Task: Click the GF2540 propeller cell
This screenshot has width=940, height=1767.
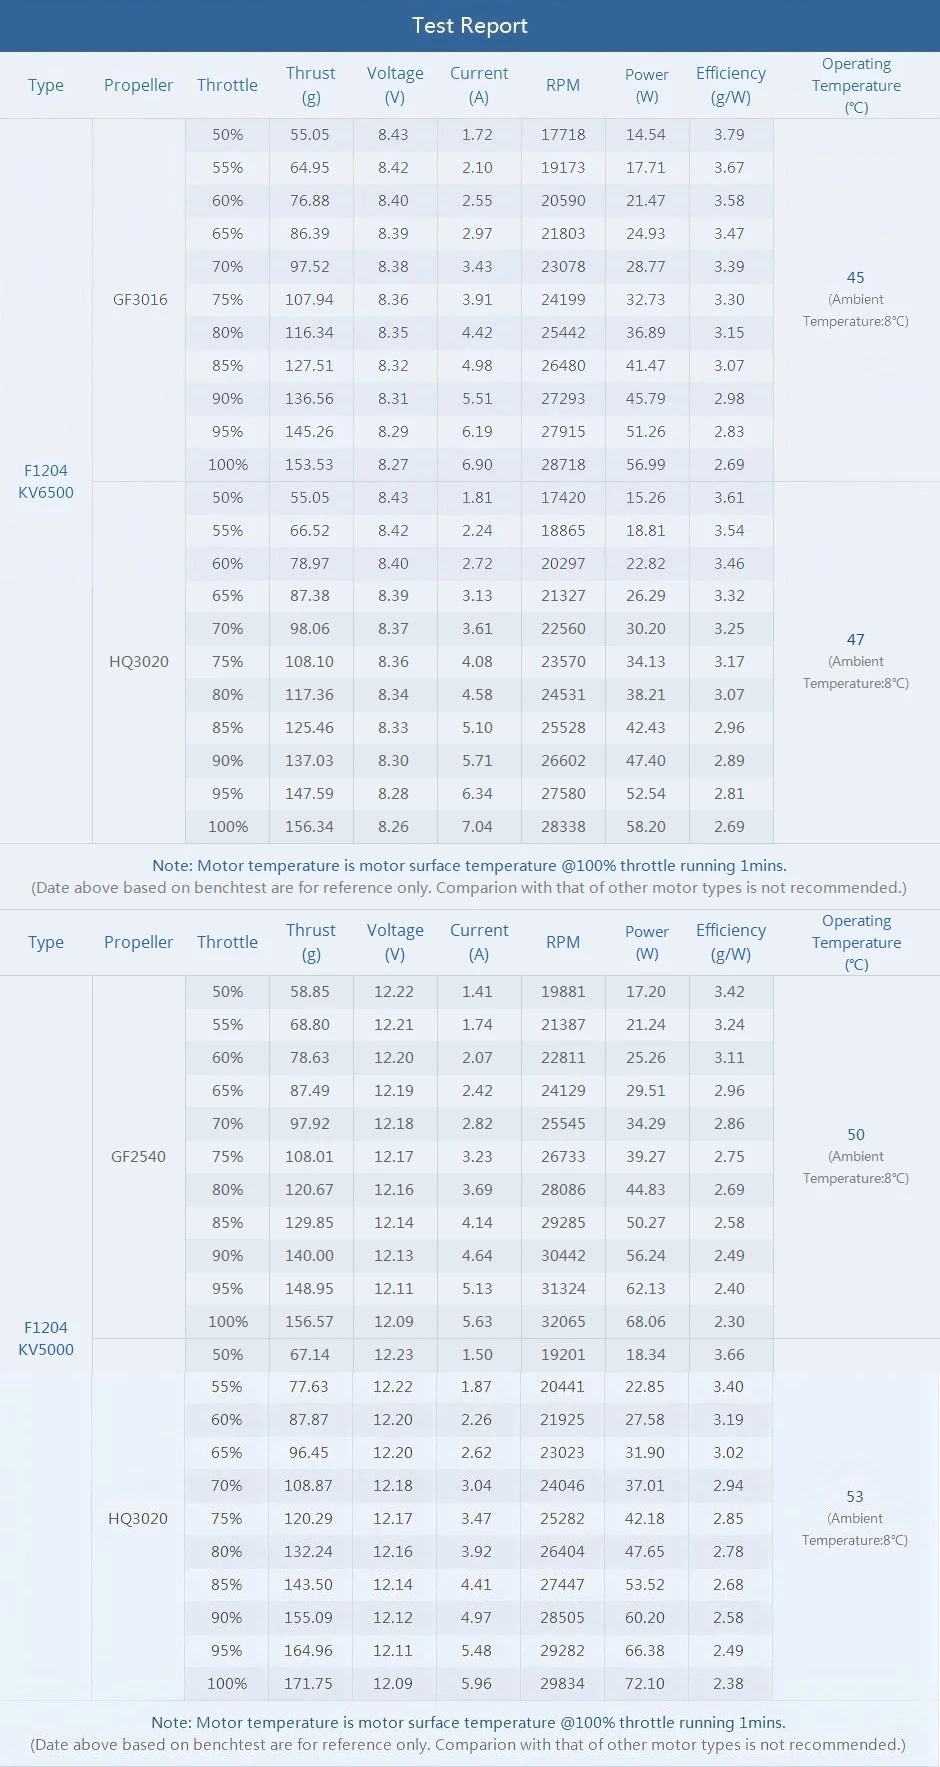Action: (x=139, y=1156)
